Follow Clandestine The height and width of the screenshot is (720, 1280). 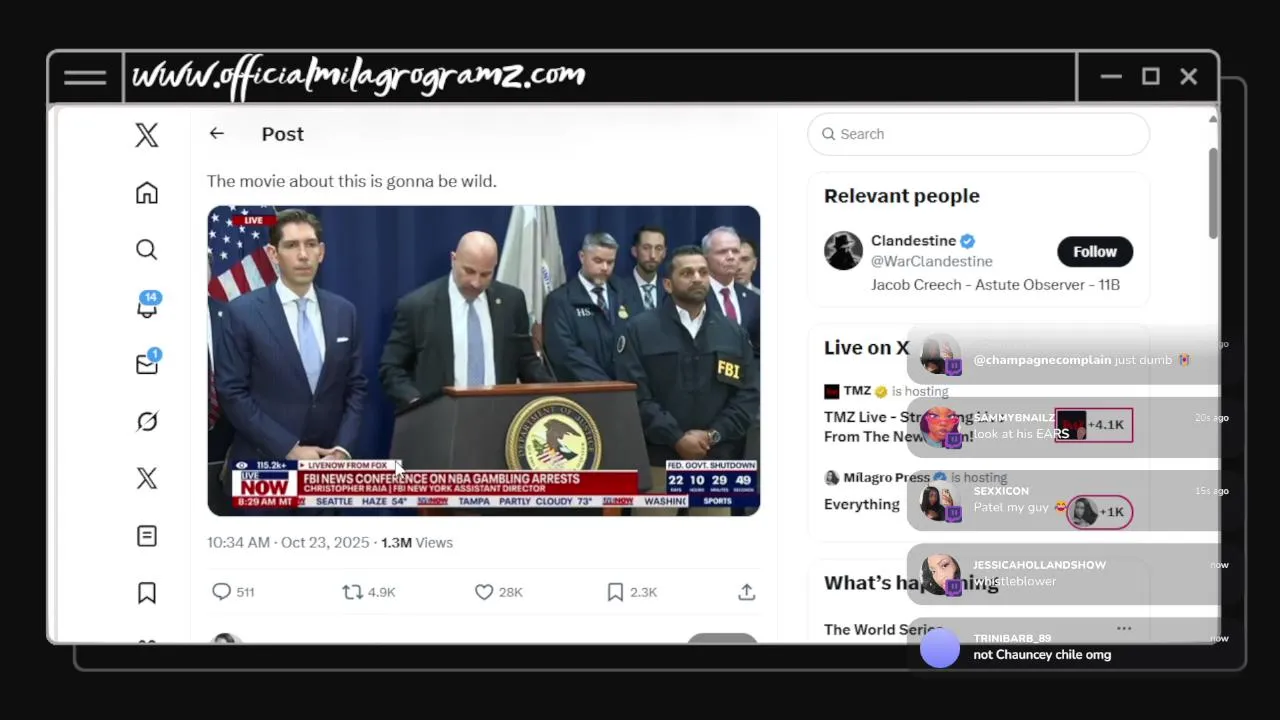tap(1095, 252)
